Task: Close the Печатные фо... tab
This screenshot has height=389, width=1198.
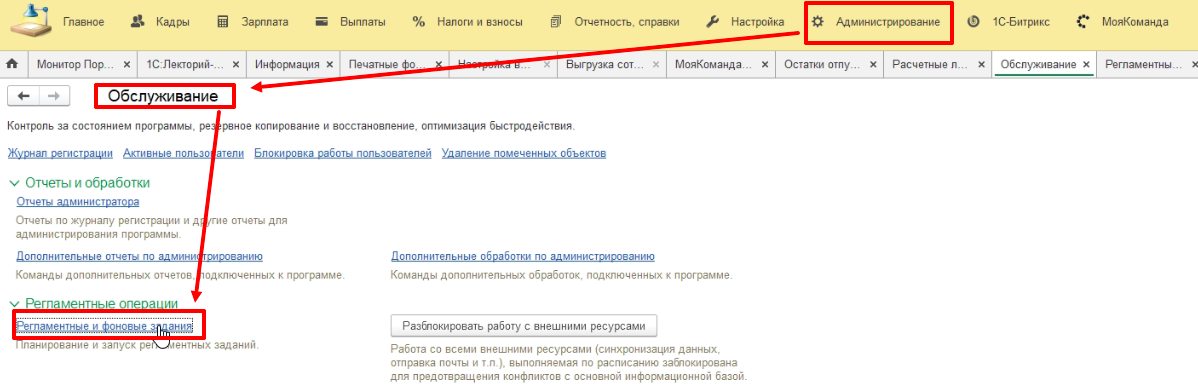Action: pos(440,65)
